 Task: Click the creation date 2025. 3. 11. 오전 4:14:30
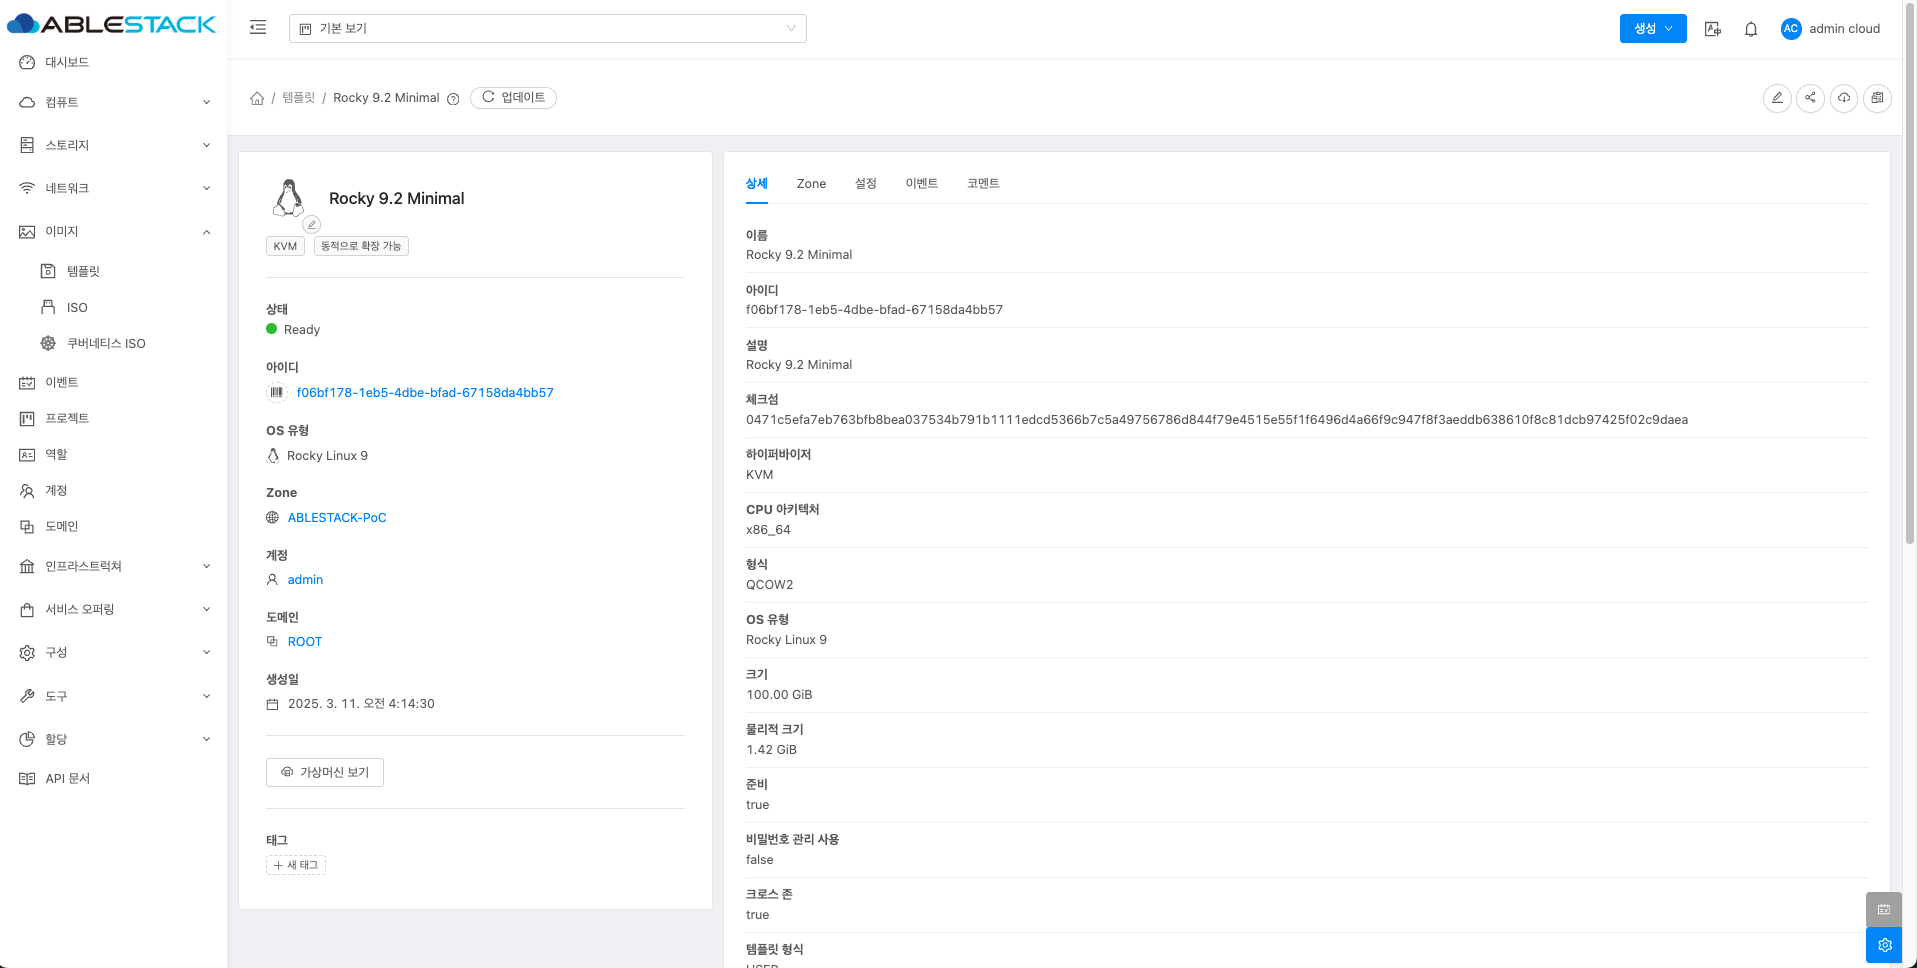pyautogui.click(x=361, y=704)
